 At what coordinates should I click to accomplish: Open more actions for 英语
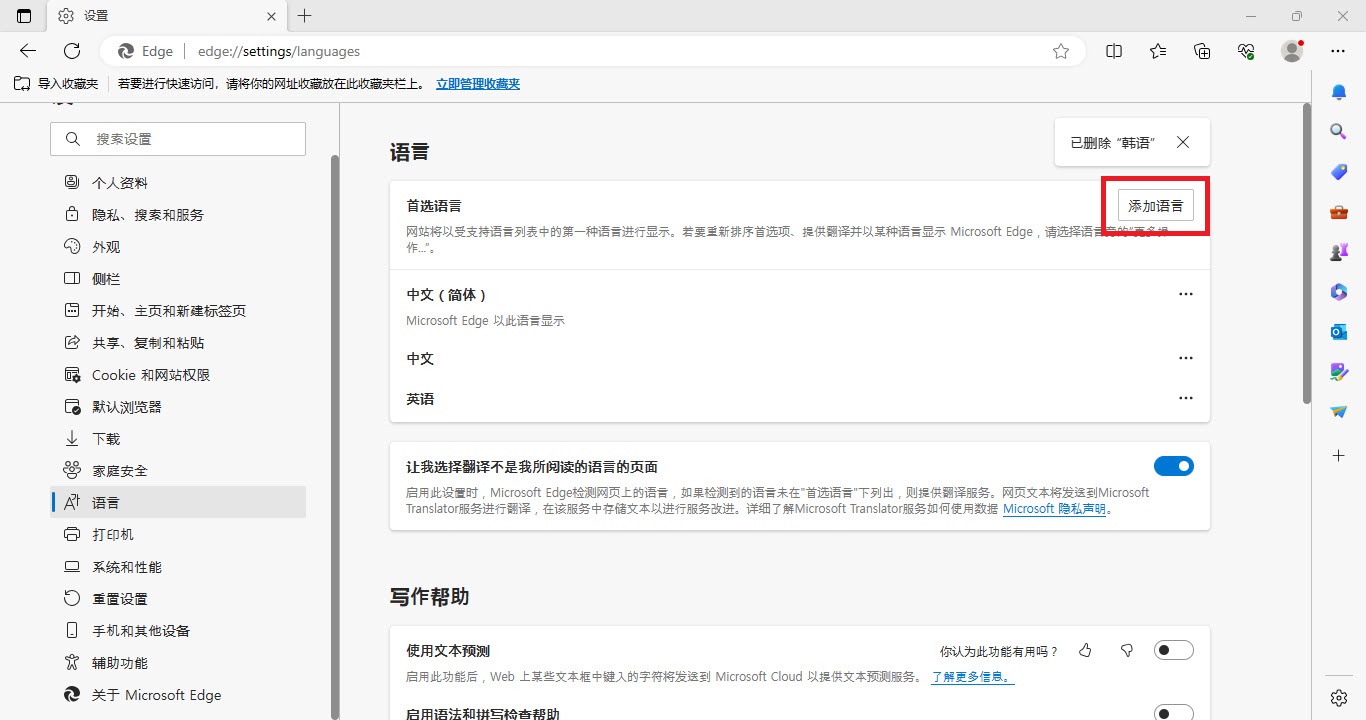click(x=1186, y=398)
